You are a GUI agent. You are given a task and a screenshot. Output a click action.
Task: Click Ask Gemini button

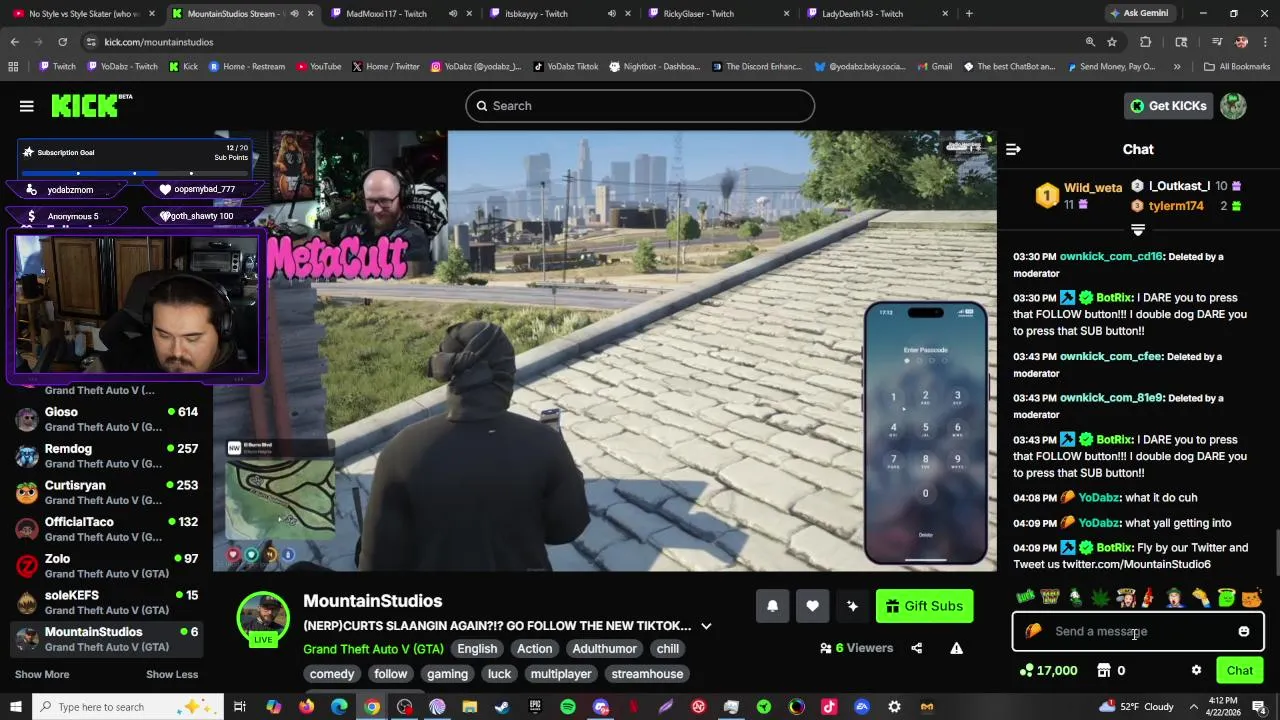click(x=1138, y=14)
